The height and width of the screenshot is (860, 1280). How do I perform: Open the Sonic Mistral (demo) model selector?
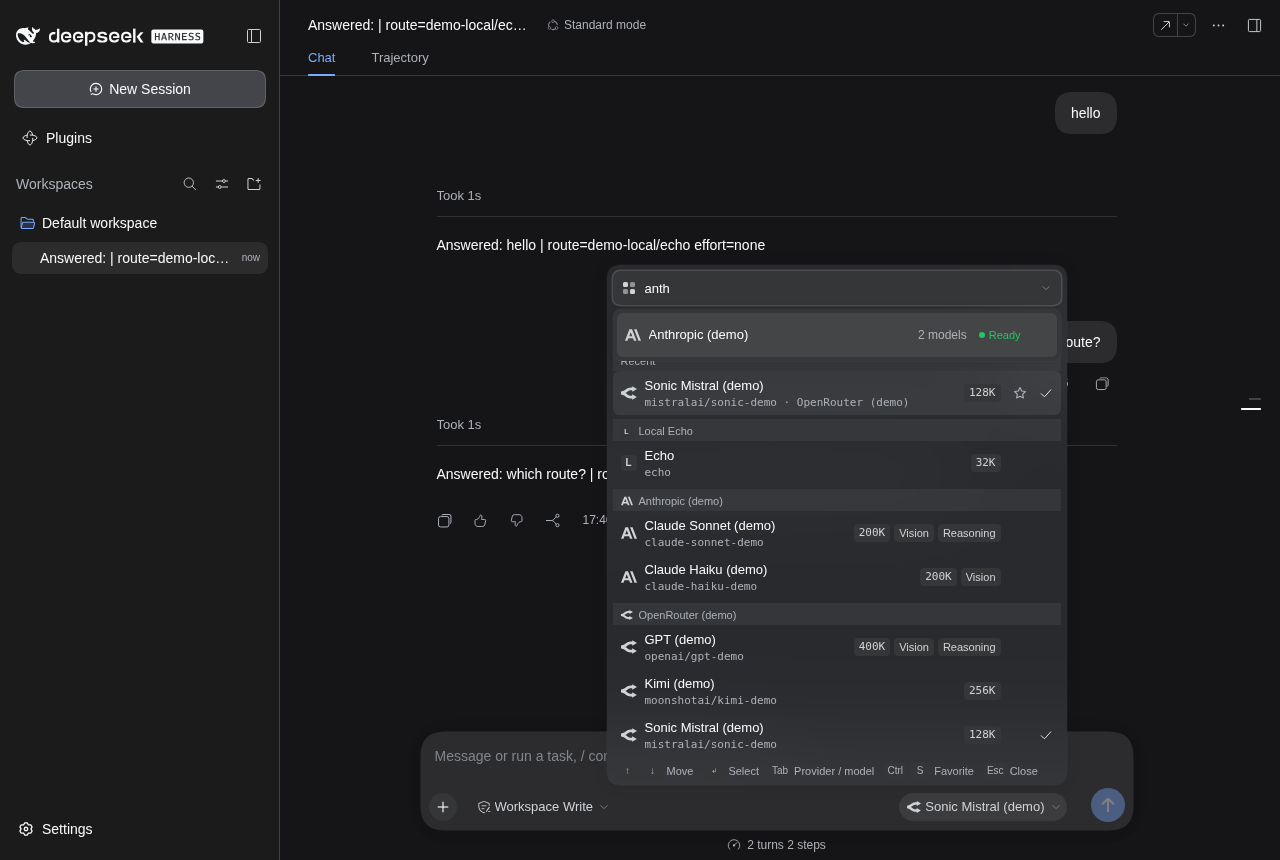[983, 807]
